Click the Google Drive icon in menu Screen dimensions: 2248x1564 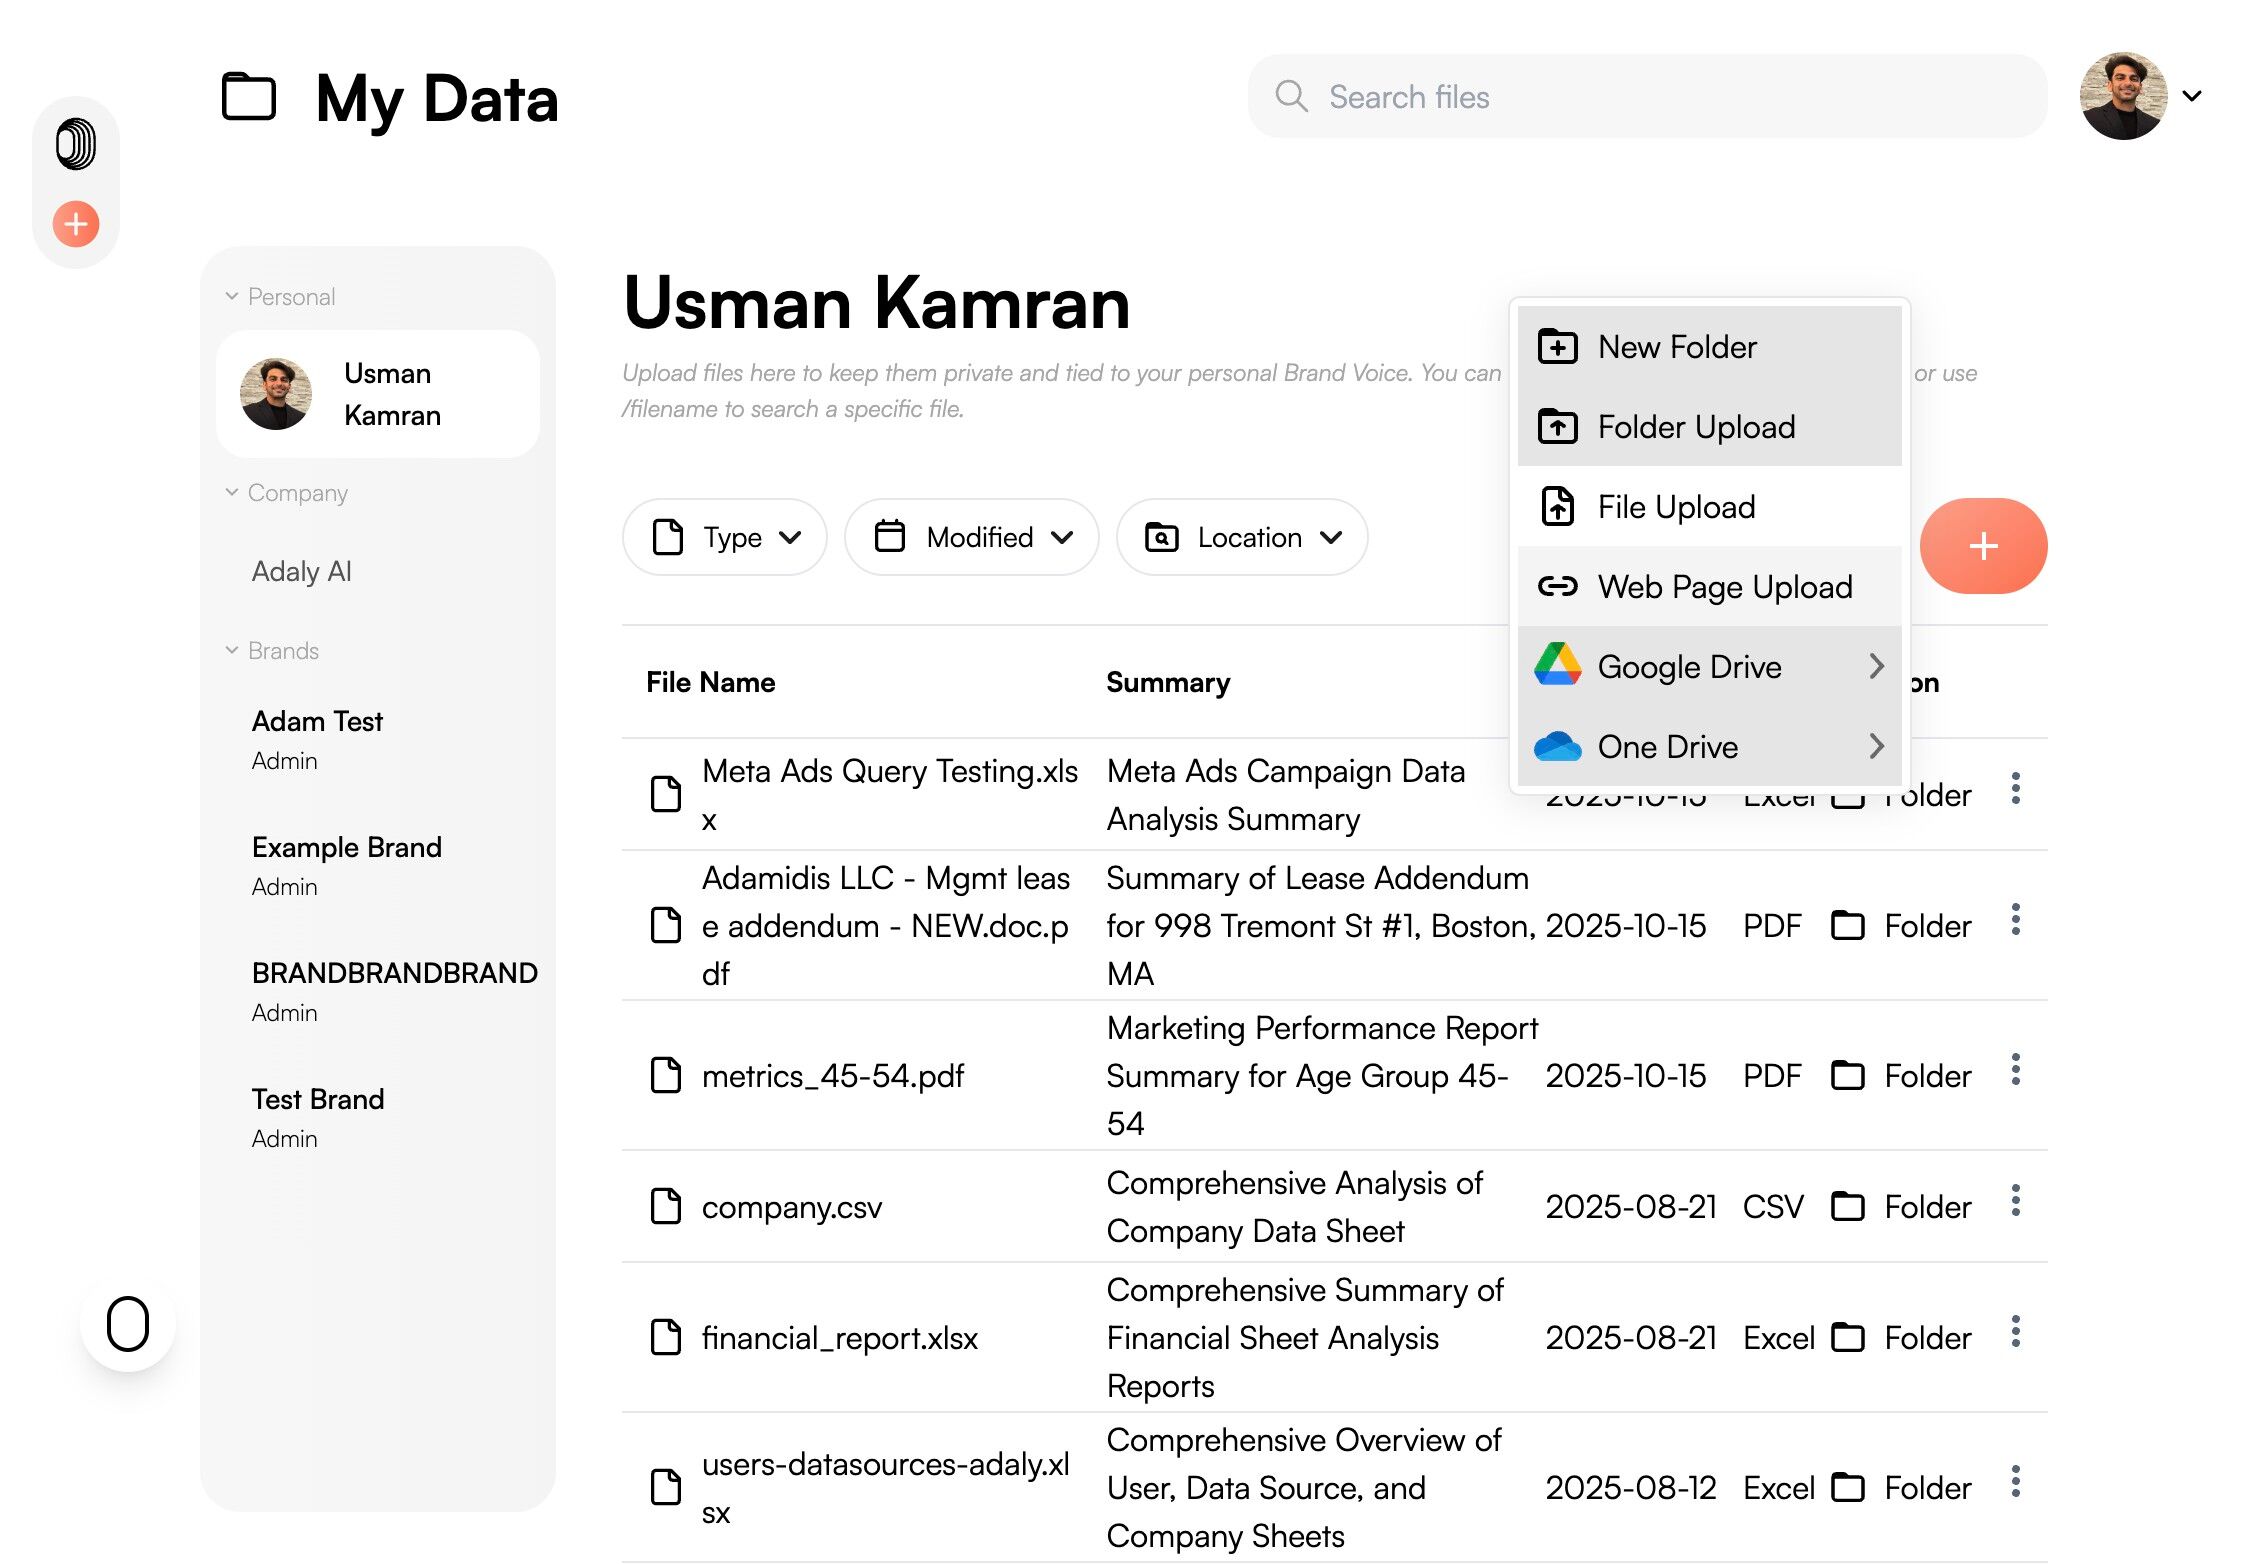click(x=1557, y=666)
